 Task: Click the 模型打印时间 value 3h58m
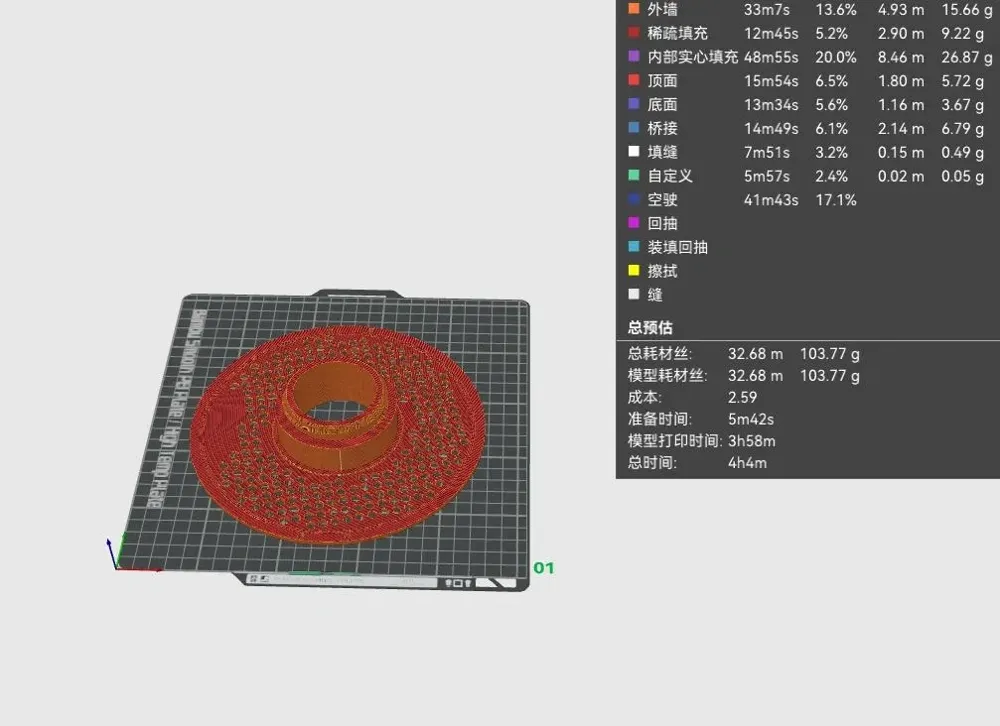752,441
